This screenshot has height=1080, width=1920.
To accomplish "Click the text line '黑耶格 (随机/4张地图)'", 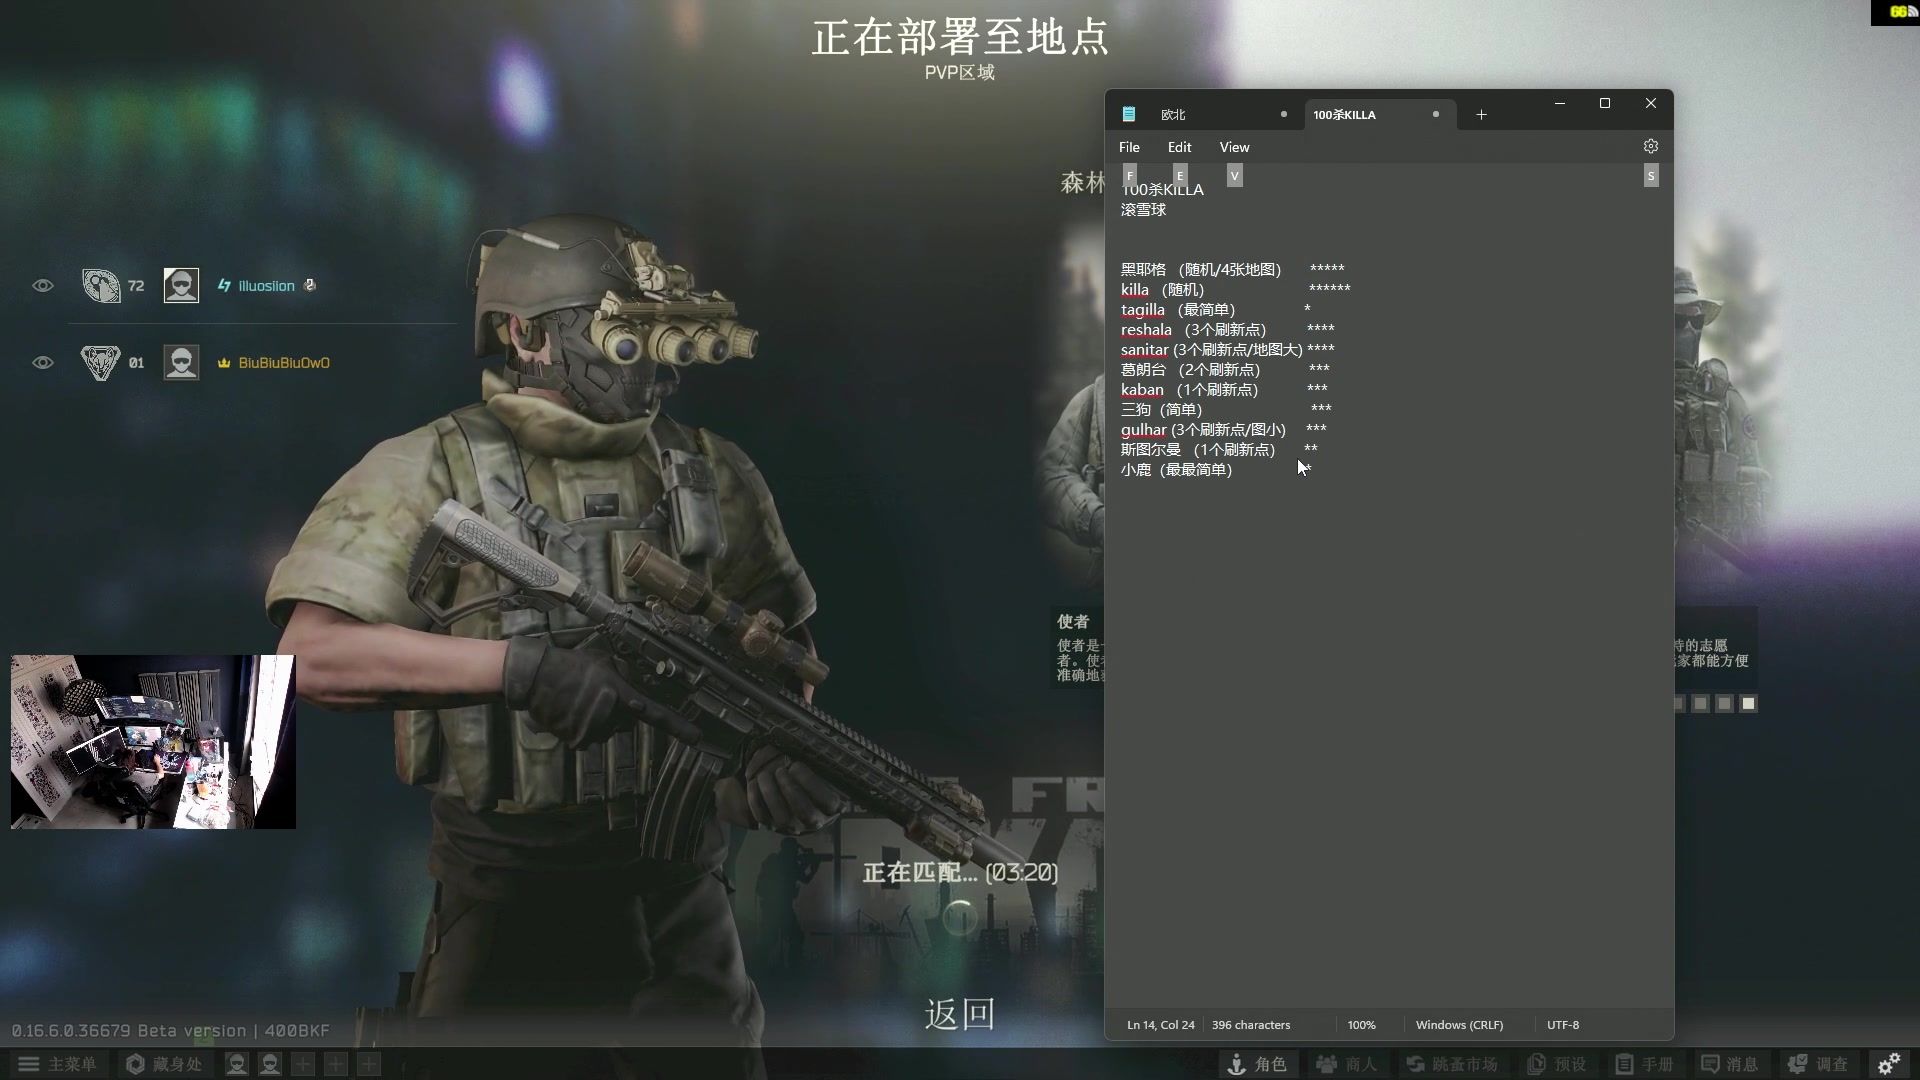I will point(1200,270).
